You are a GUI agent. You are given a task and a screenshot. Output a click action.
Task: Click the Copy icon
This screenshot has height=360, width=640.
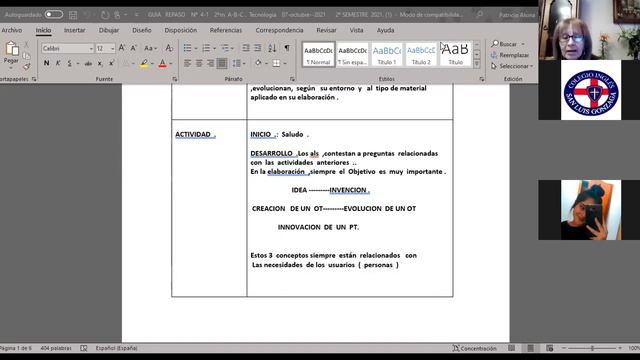(27, 56)
